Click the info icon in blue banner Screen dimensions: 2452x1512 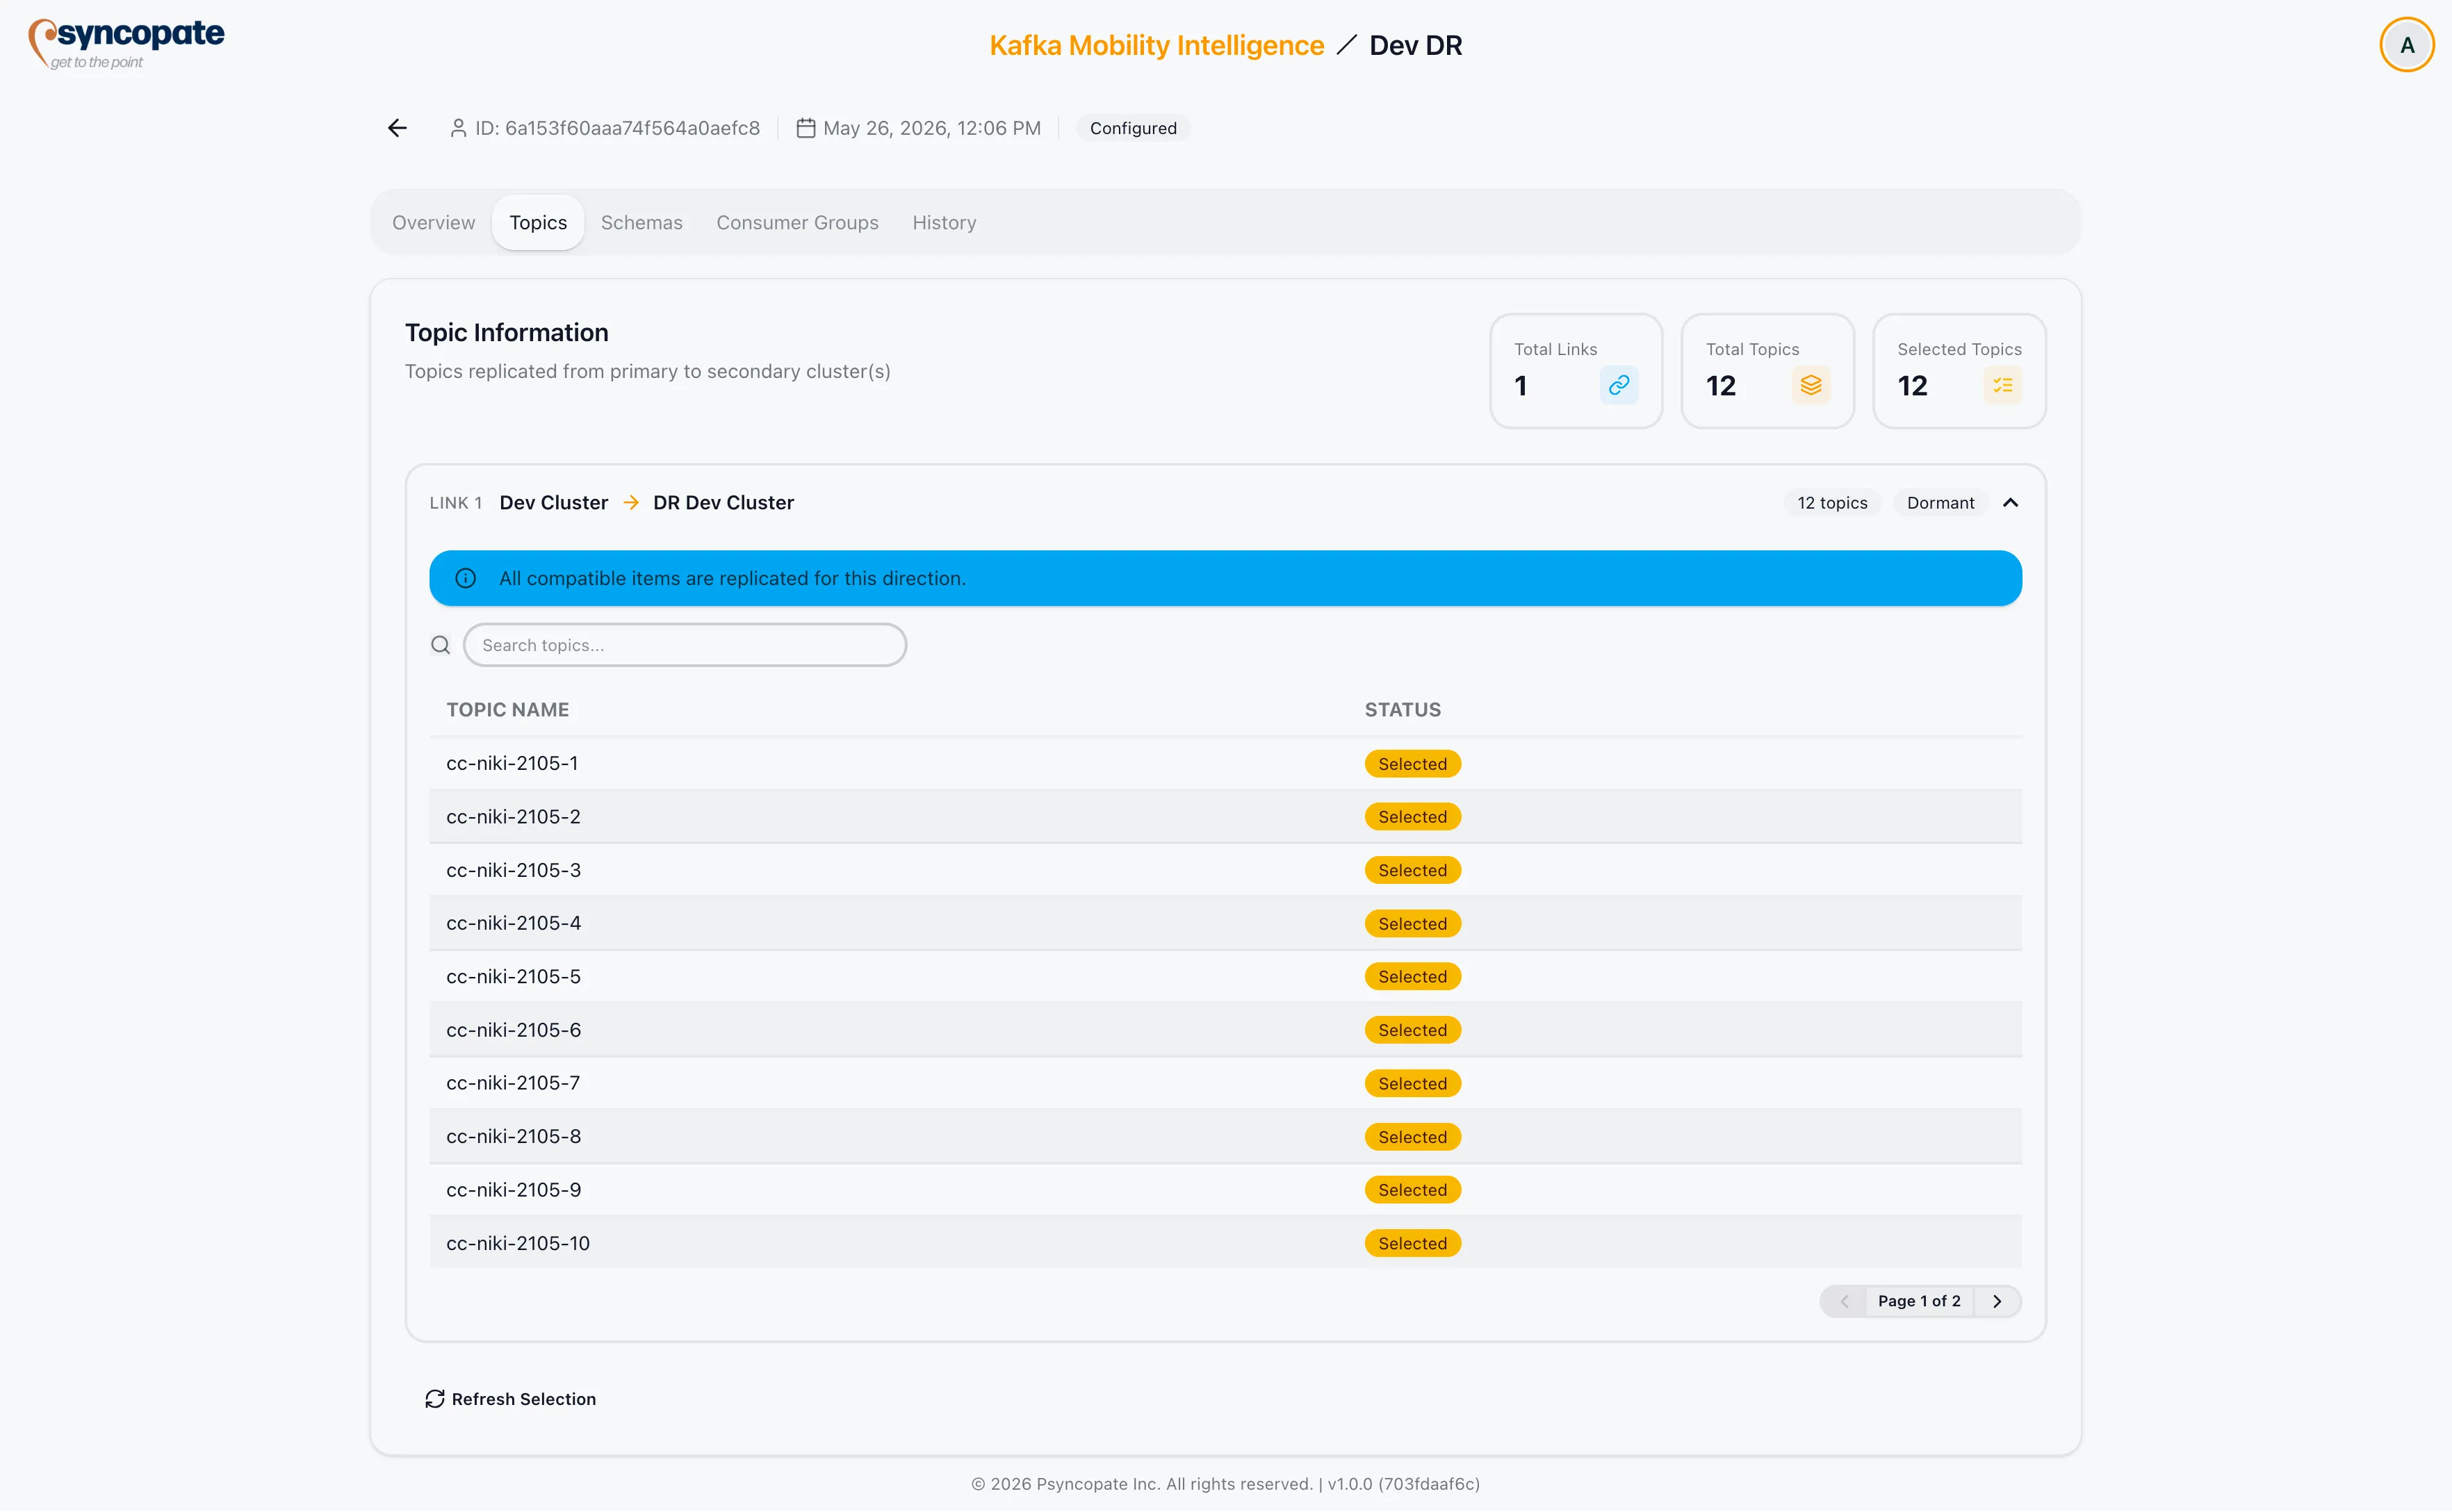pos(465,578)
